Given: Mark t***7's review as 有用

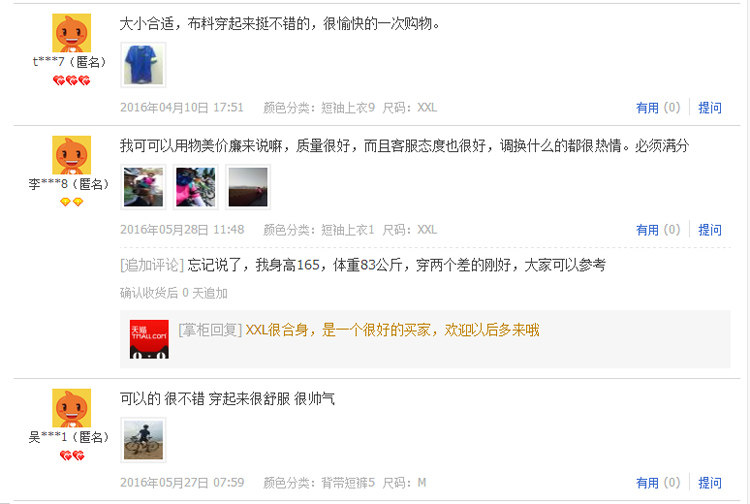Looking at the screenshot, I should [658, 108].
